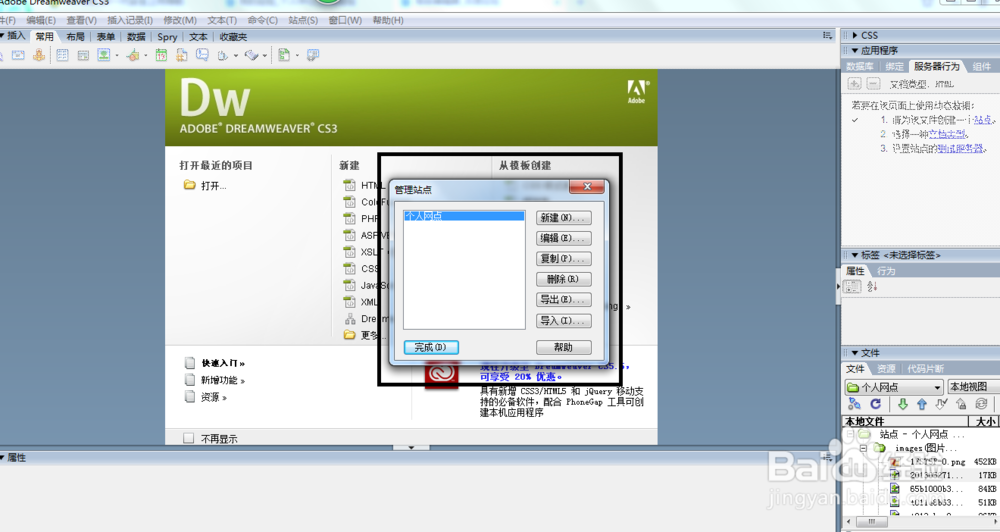Check the 不再显示 checkbox
The width and height of the screenshot is (1000, 532).
[x=188, y=438]
